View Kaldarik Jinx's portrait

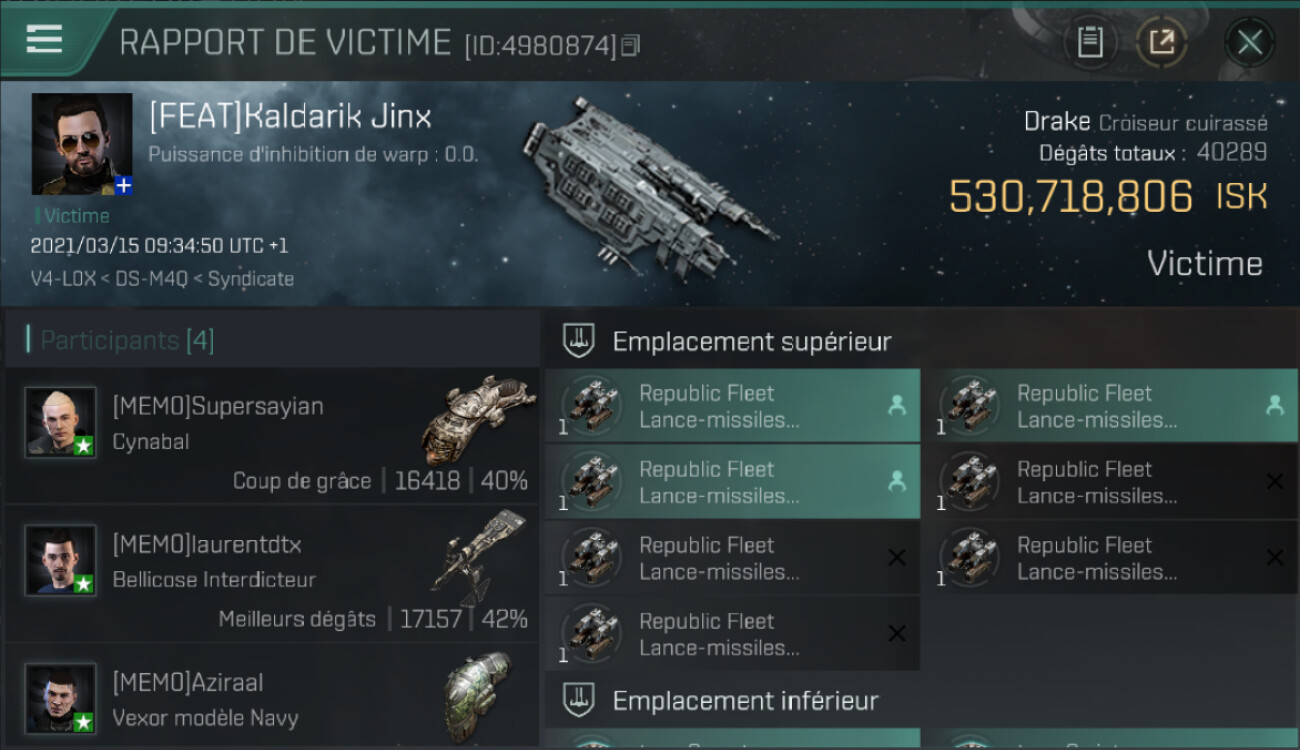click(x=82, y=144)
